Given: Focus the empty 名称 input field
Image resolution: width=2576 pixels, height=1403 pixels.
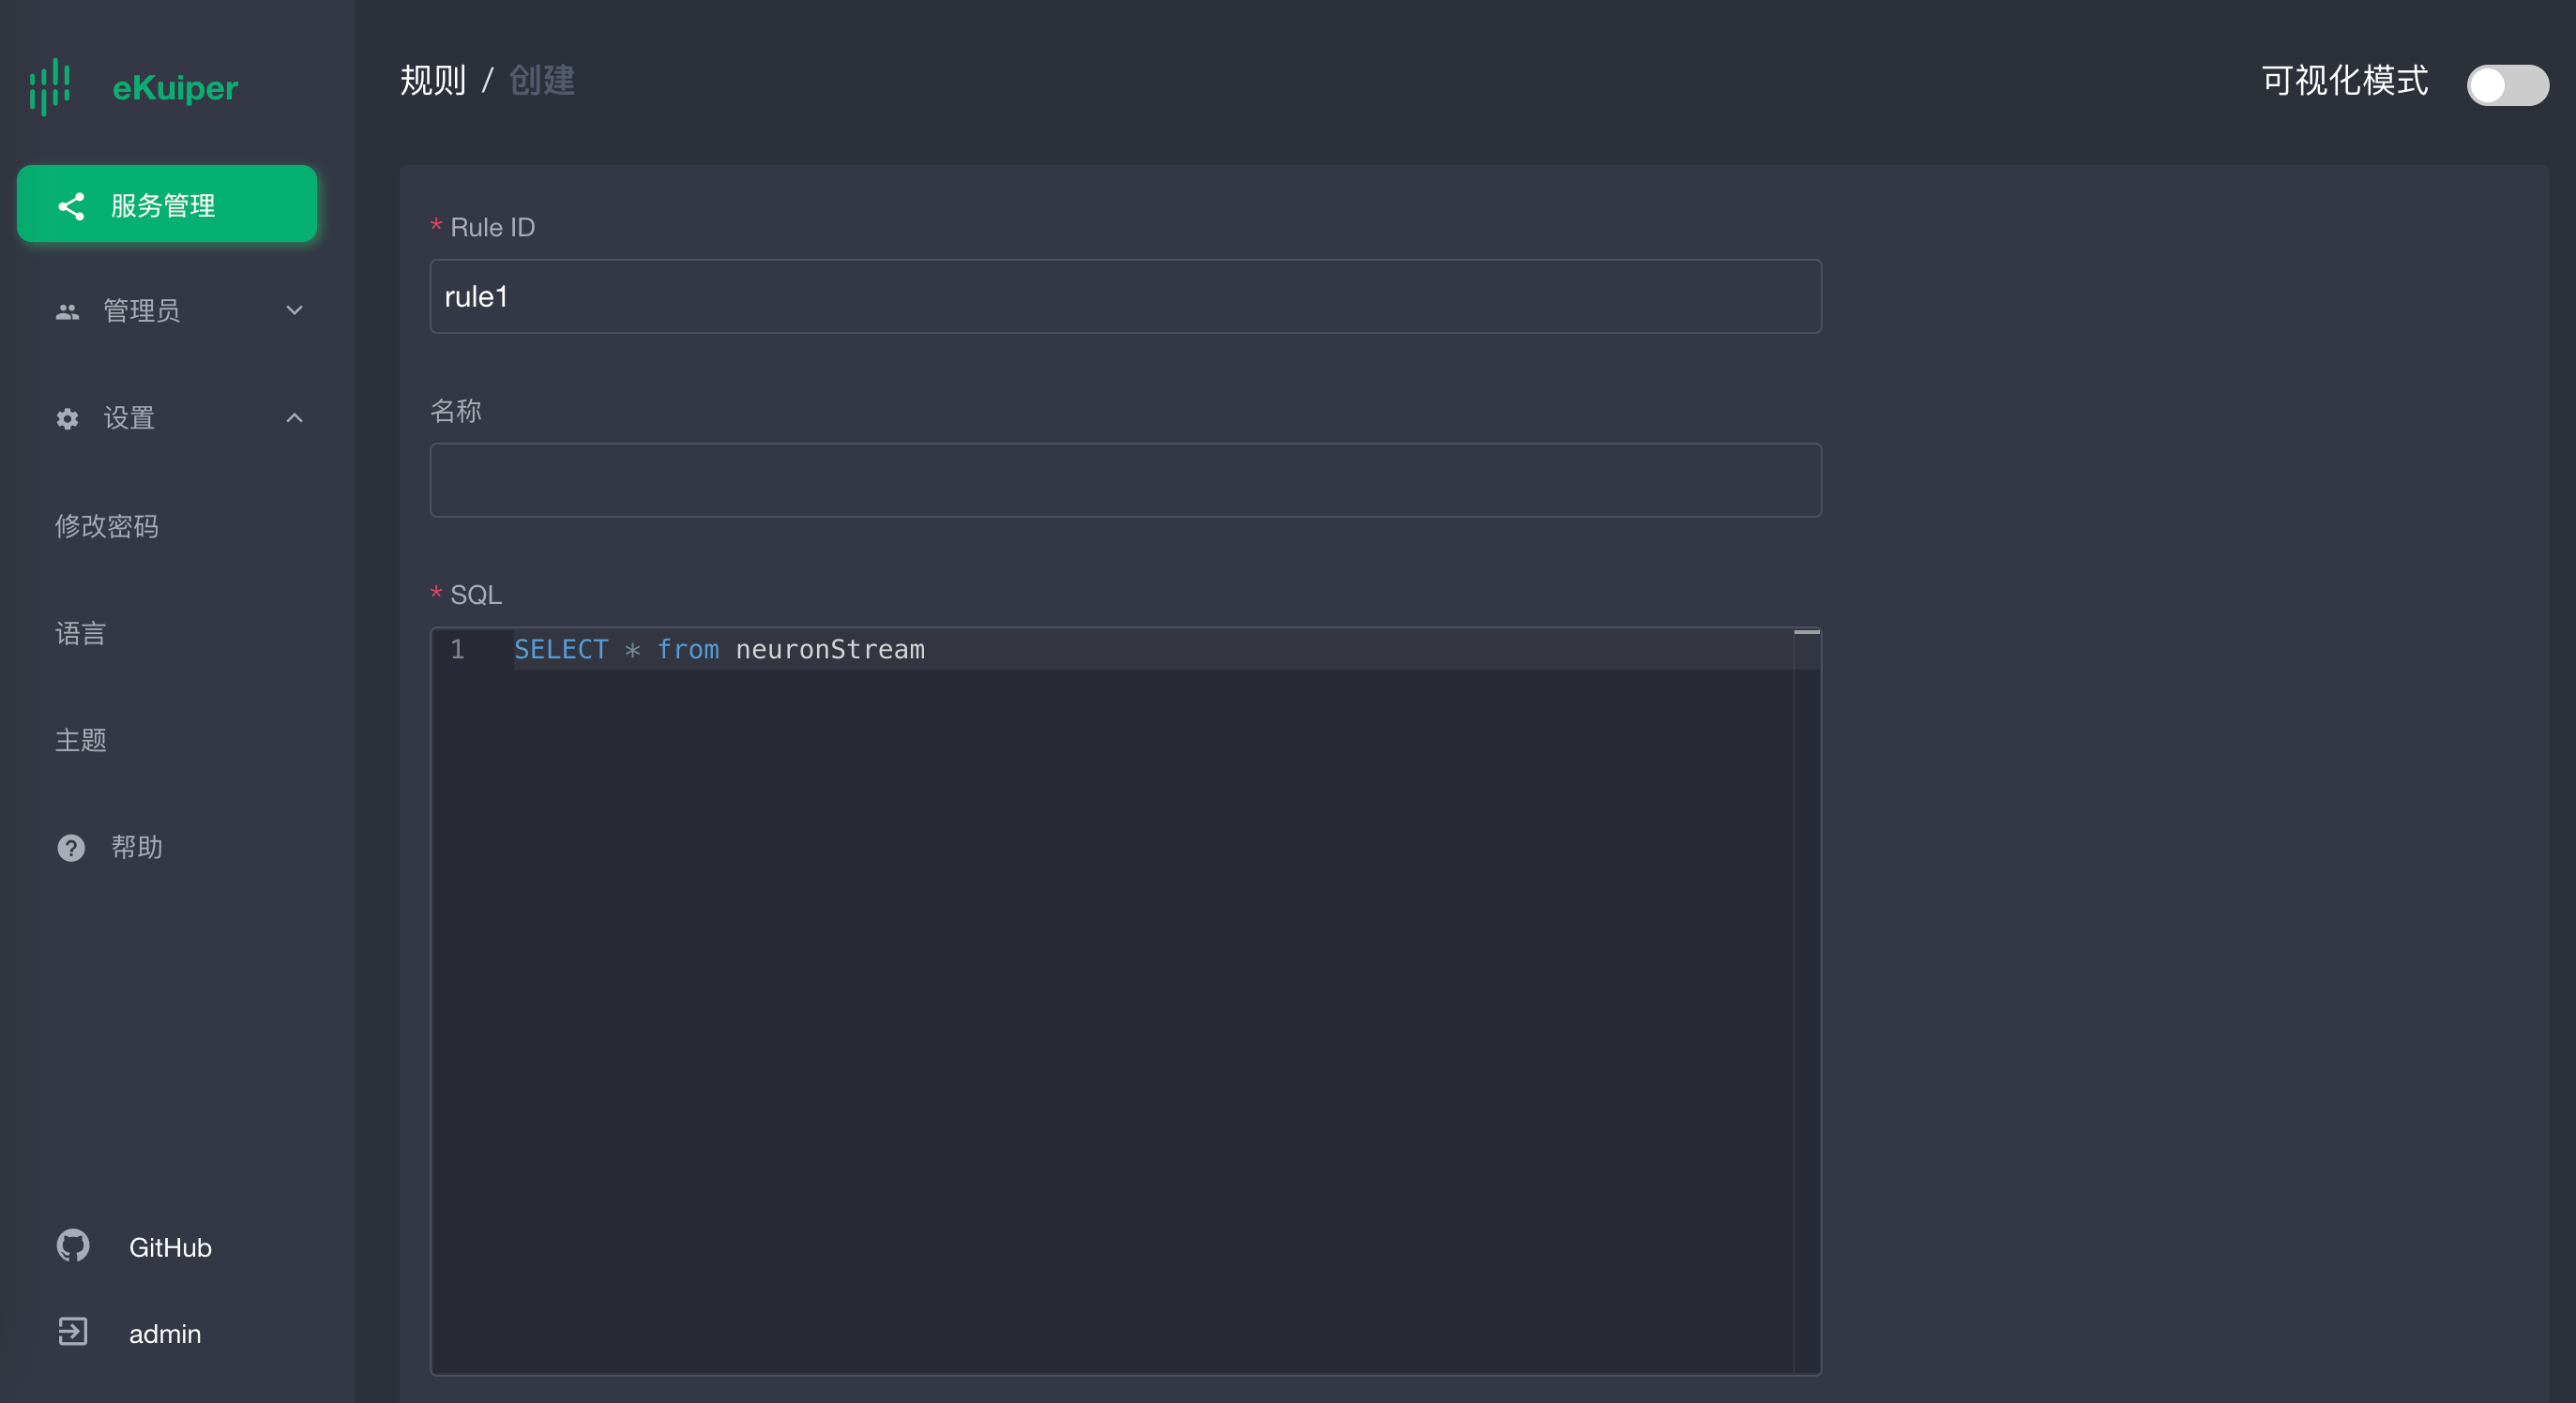Looking at the screenshot, I should [1125, 480].
